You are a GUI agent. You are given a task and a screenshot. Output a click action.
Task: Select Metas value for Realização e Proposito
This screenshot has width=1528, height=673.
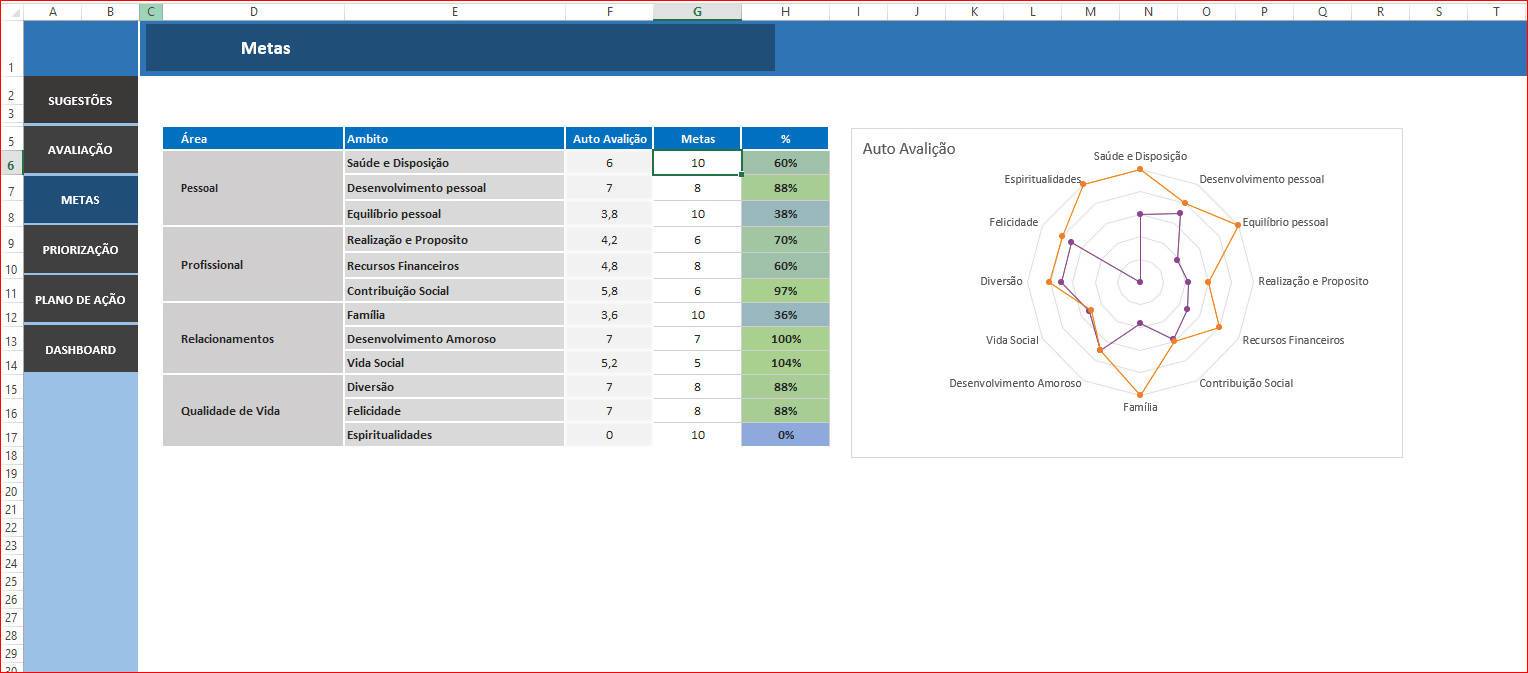[x=697, y=240]
